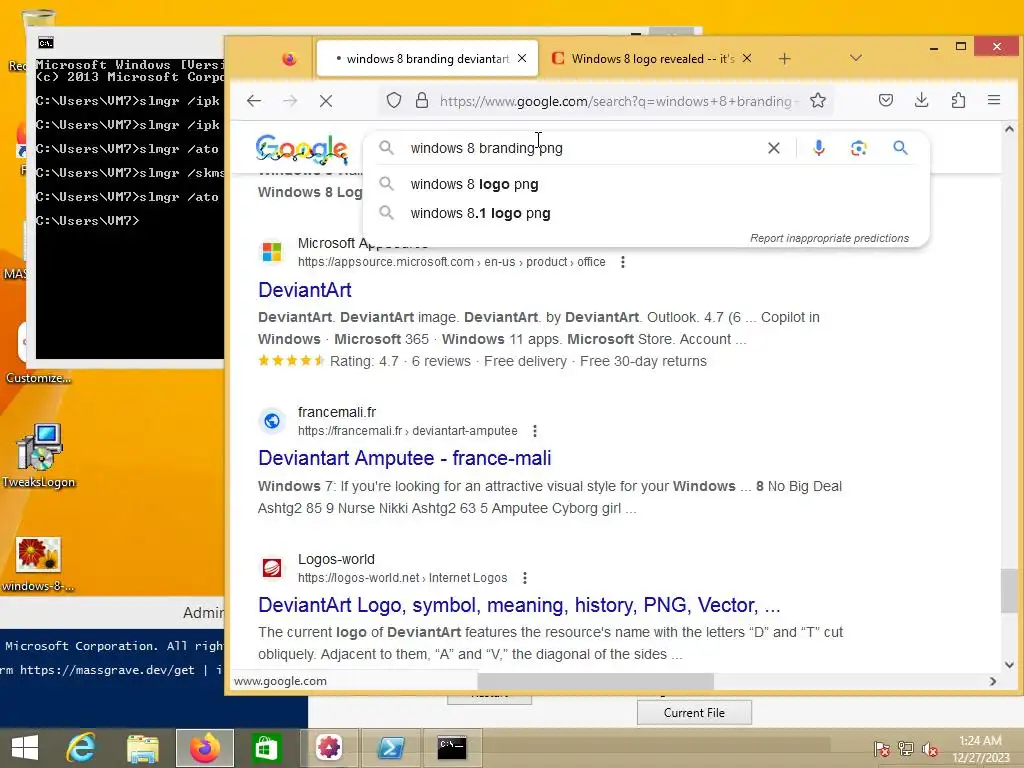The image size is (1024, 768).
Task: Click scroll right arrow at bottom
Action: click(993, 681)
